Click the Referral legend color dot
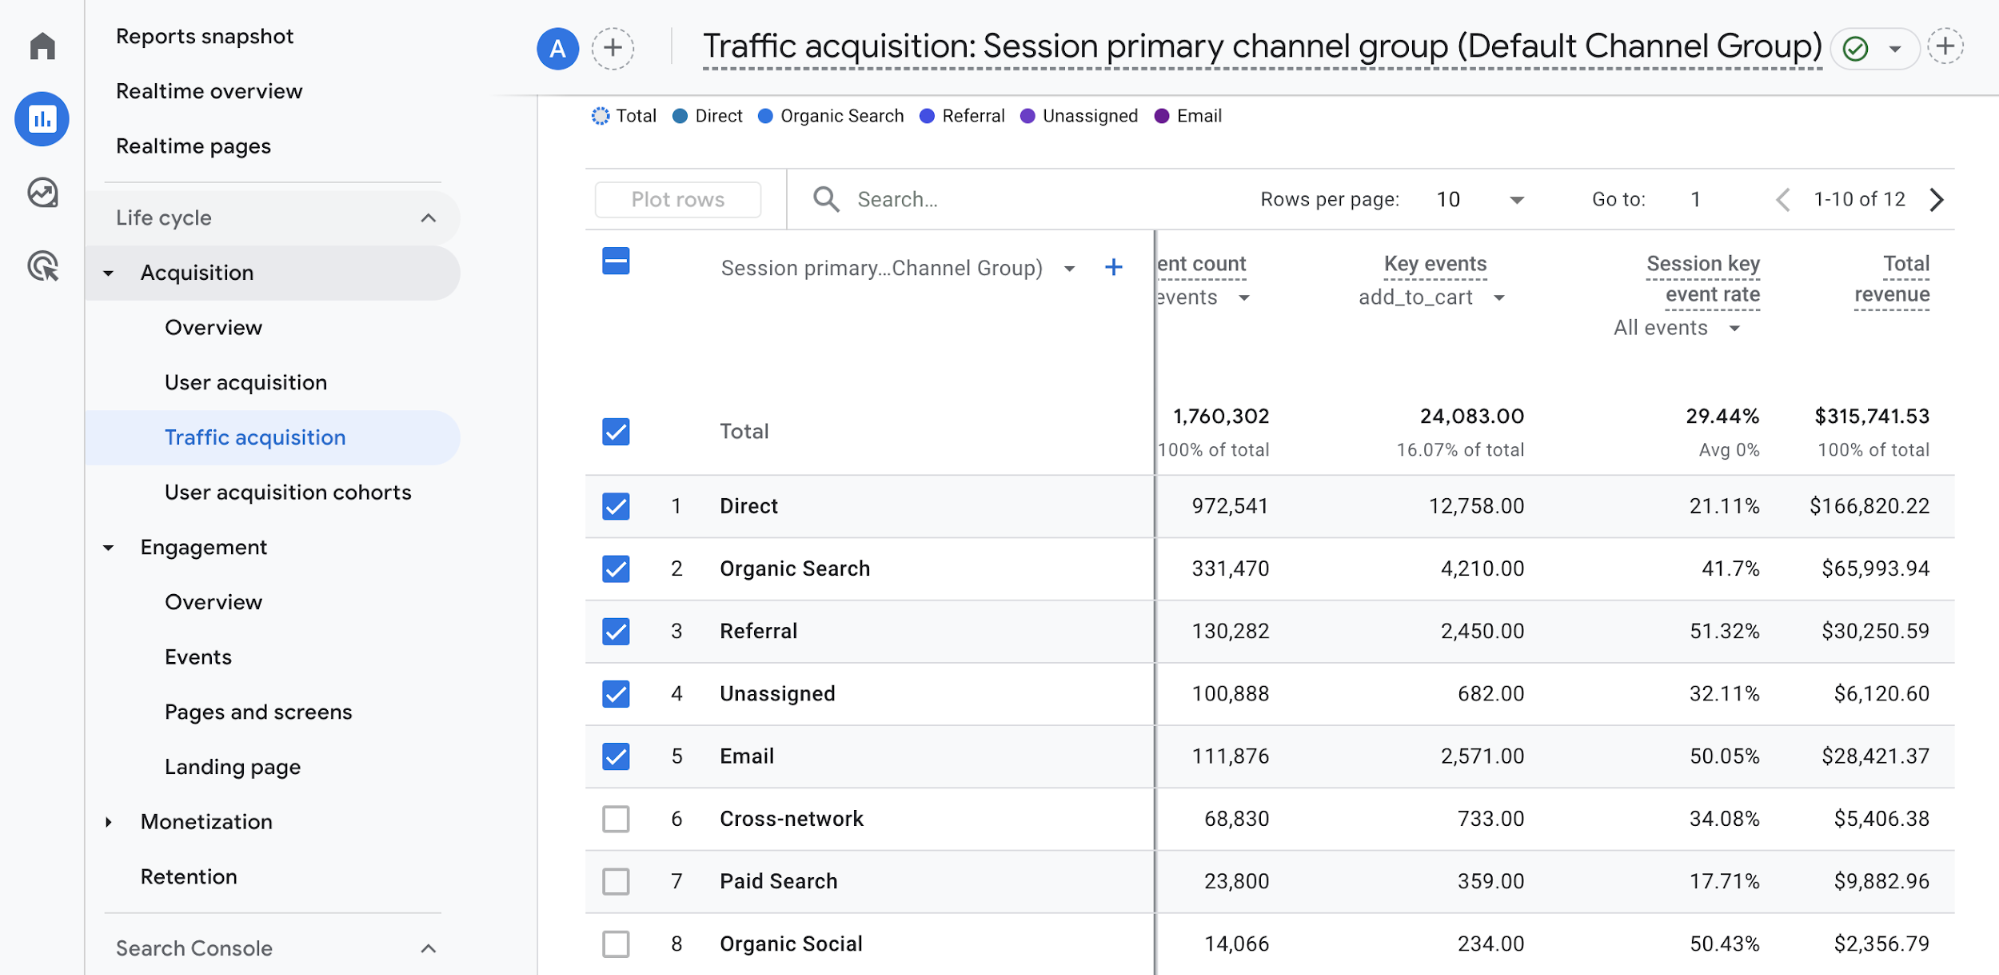The image size is (1999, 975). coord(927,116)
